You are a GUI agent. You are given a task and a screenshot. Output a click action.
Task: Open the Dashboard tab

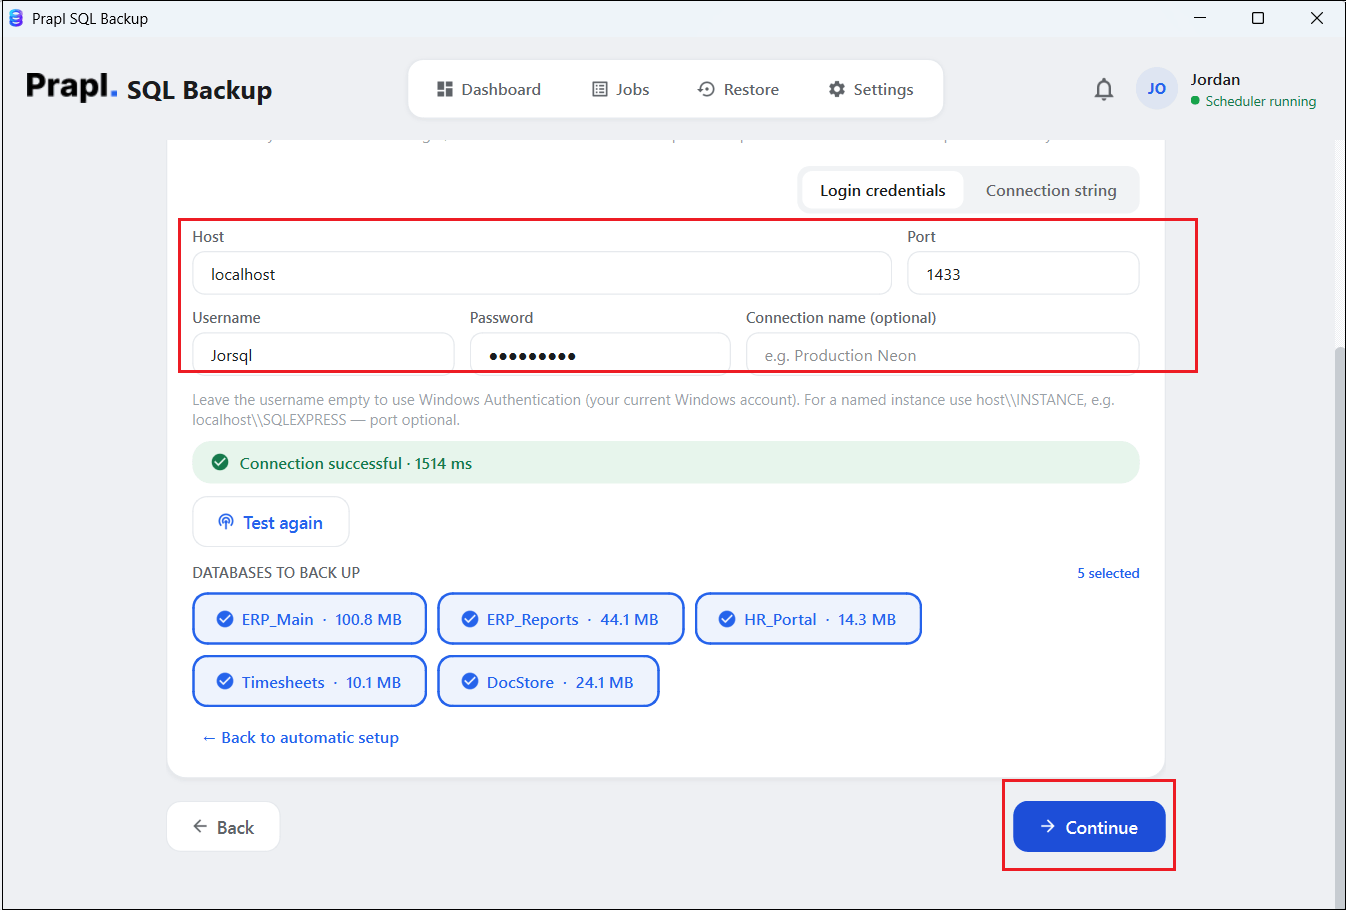tap(489, 89)
